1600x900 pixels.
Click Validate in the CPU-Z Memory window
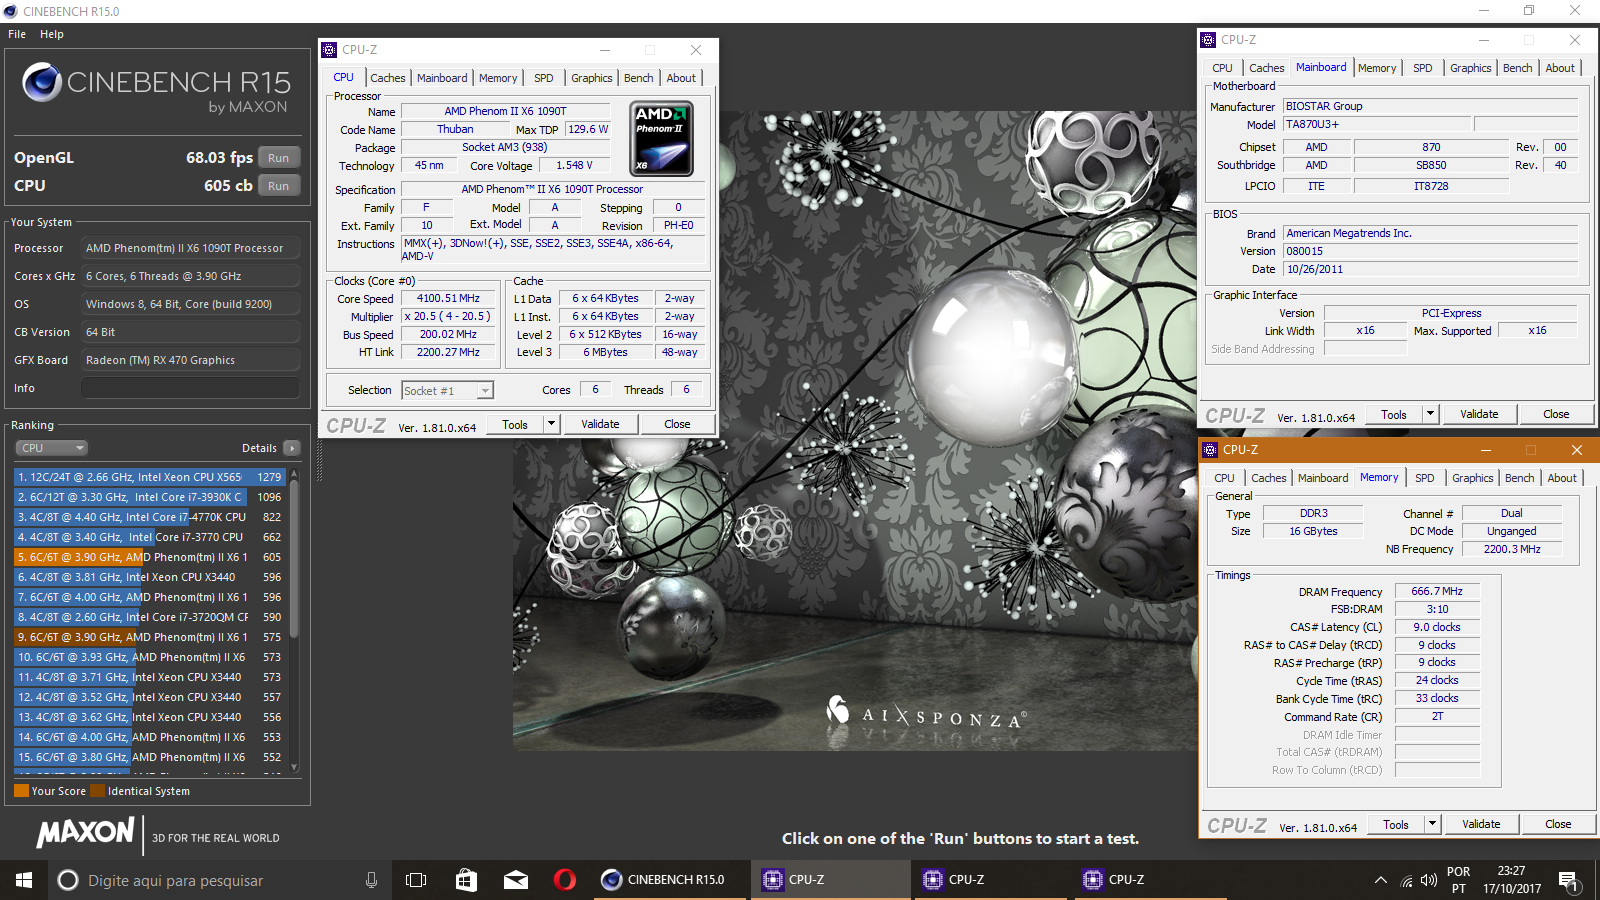click(x=1481, y=824)
